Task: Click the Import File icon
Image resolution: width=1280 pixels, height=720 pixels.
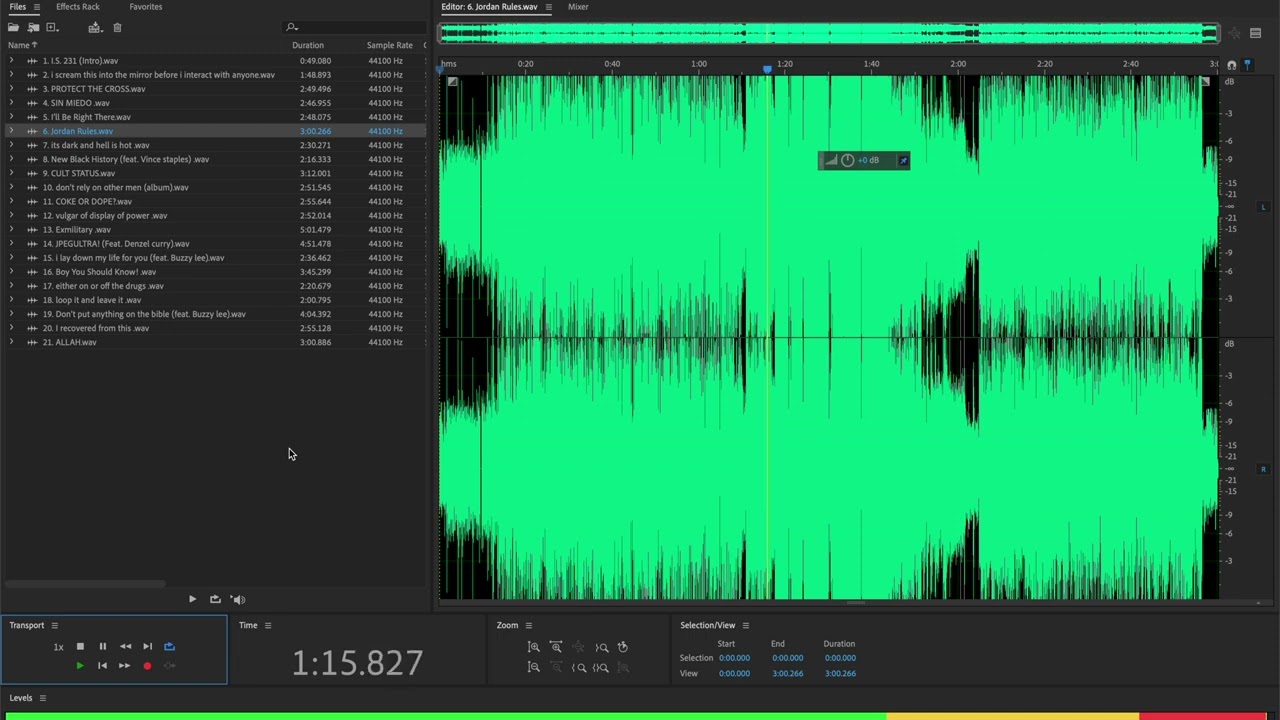Action: tap(33, 28)
